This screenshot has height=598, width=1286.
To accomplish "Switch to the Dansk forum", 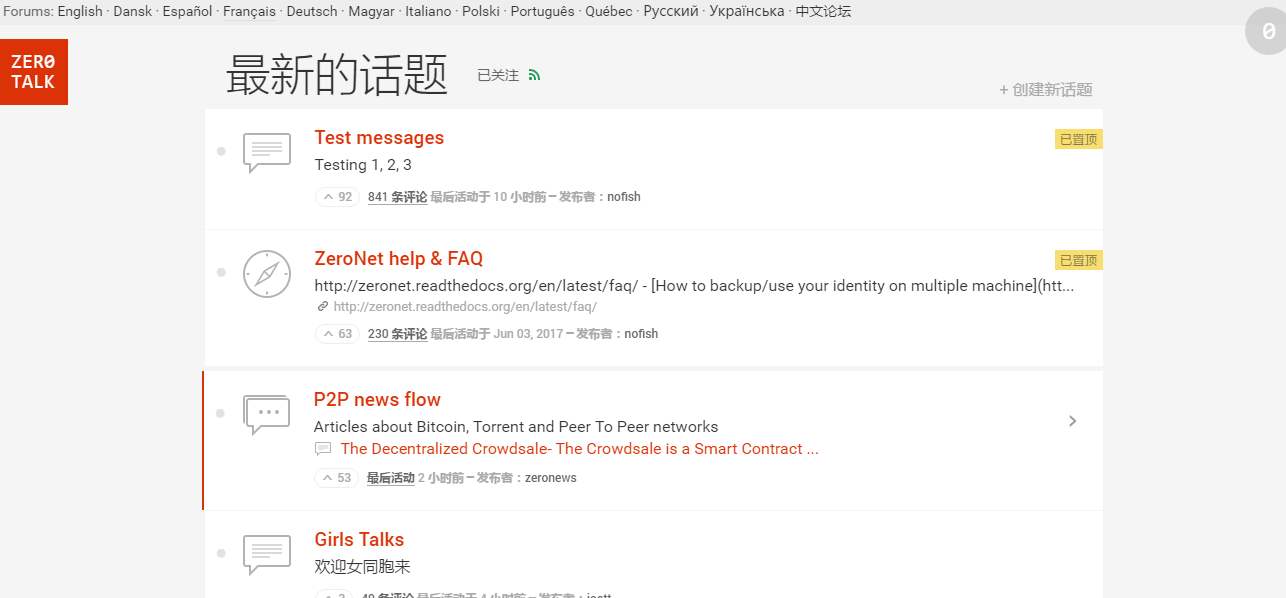I will pyautogui.click(x=133, y=12).
